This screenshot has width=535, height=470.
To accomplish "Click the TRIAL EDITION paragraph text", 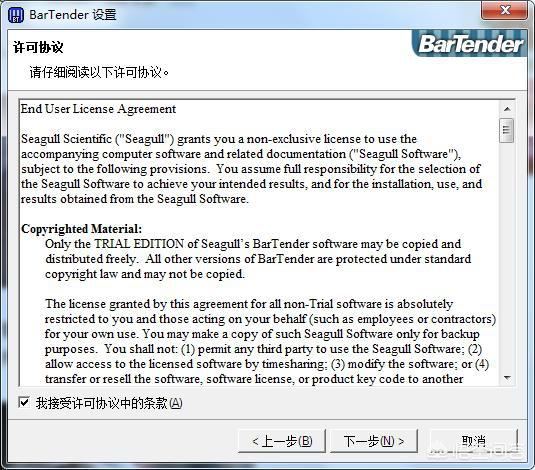I will 258,259.
